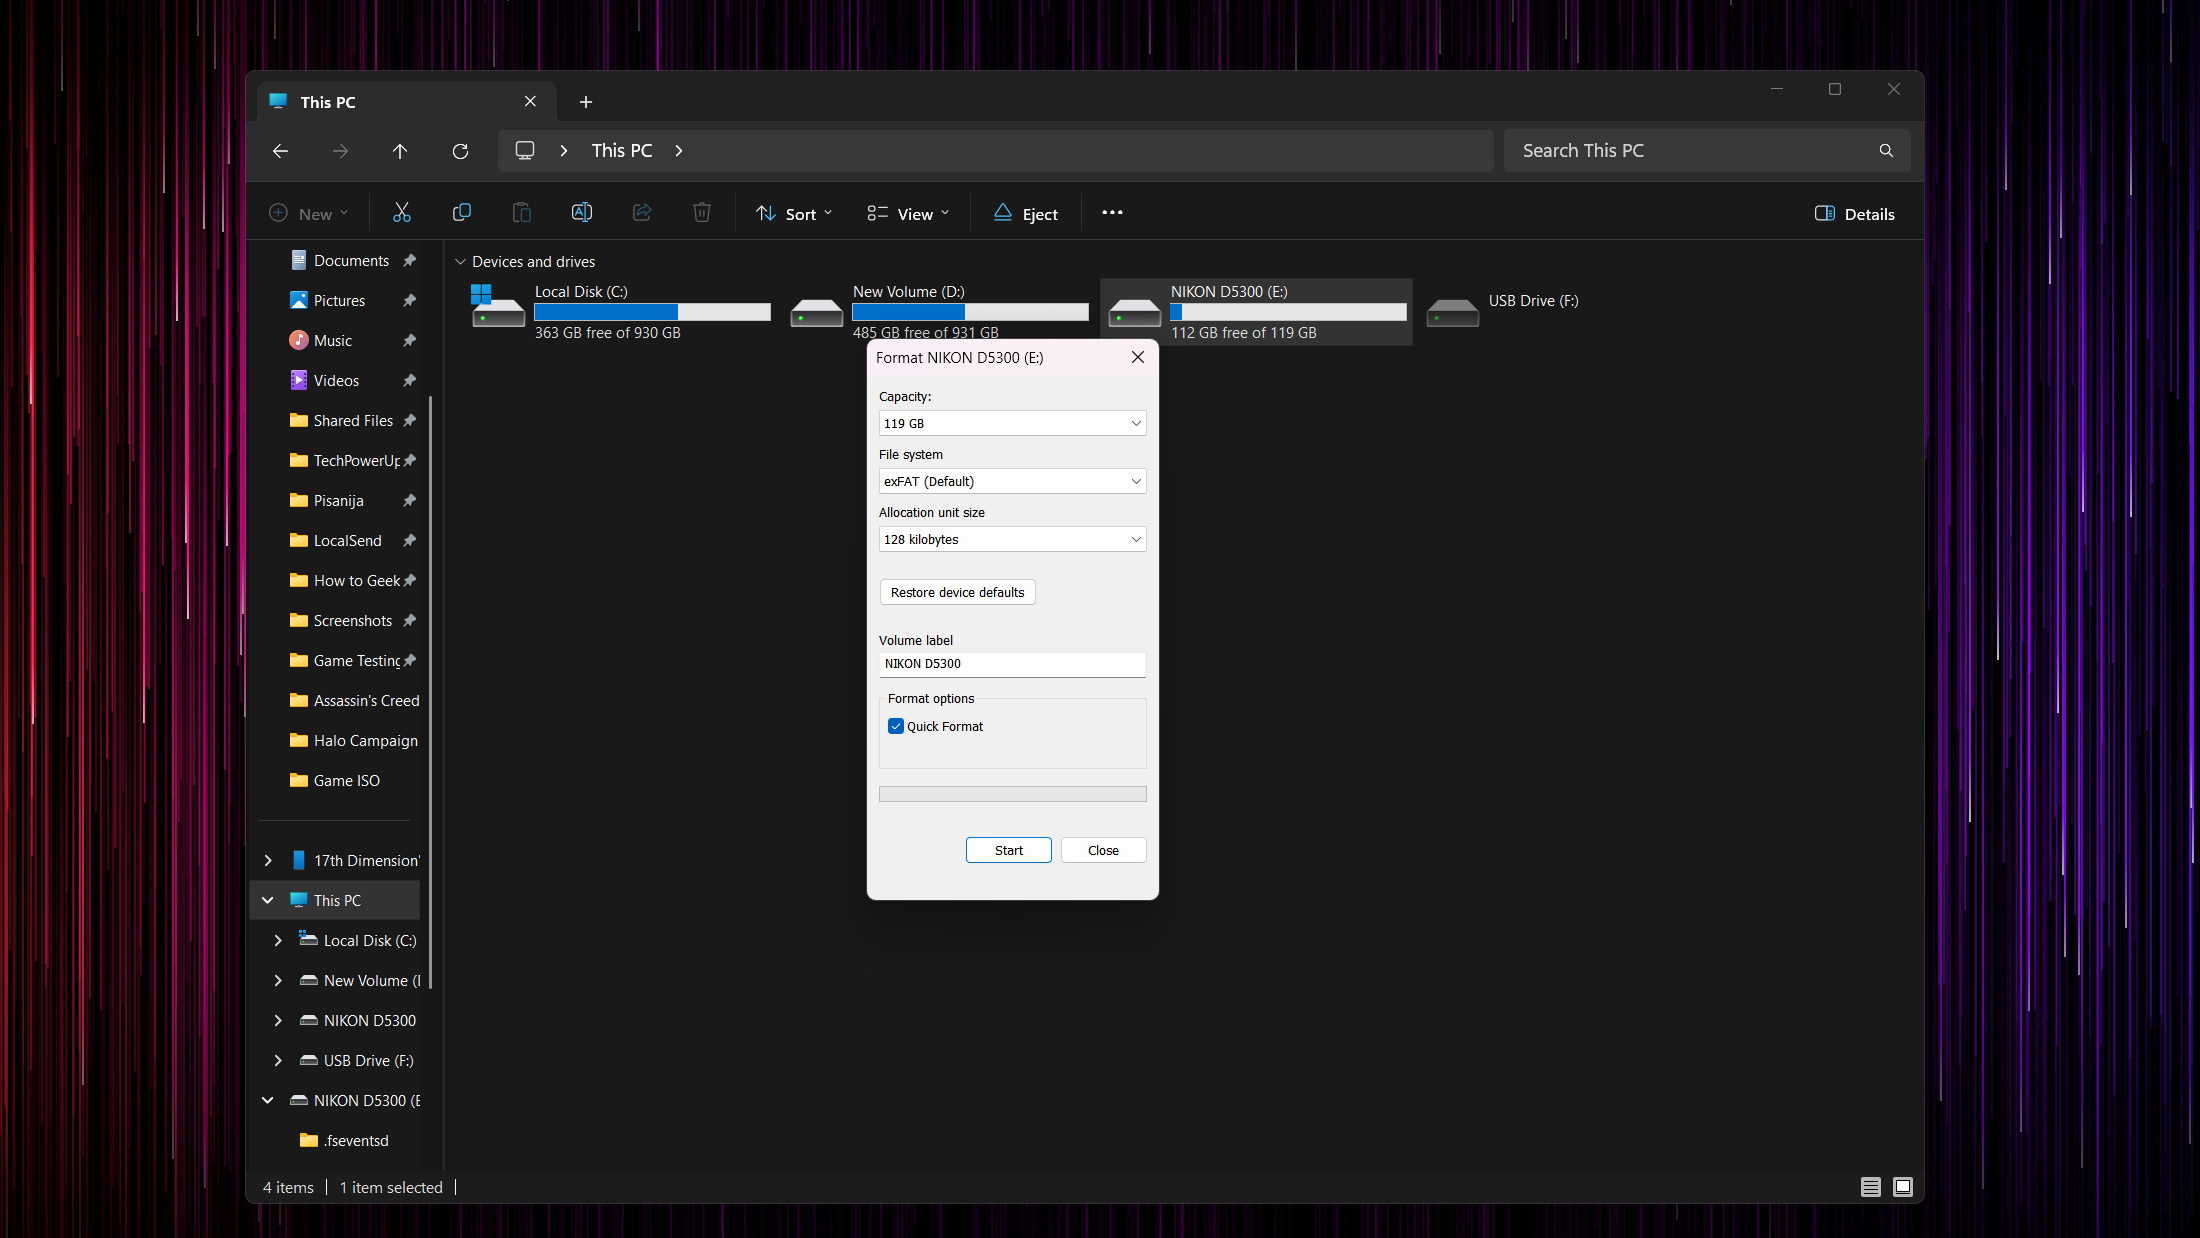Click the Local Disk (C:) usage bar
Viewport: 2200px width, 1238px height.
[652, 312]
